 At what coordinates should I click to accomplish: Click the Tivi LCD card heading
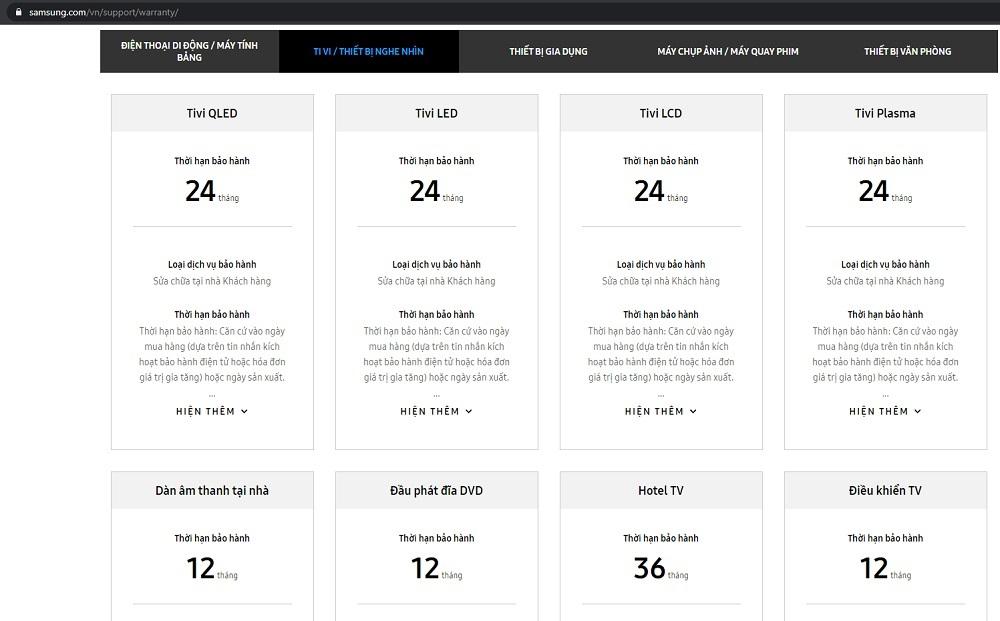[661, 113]
